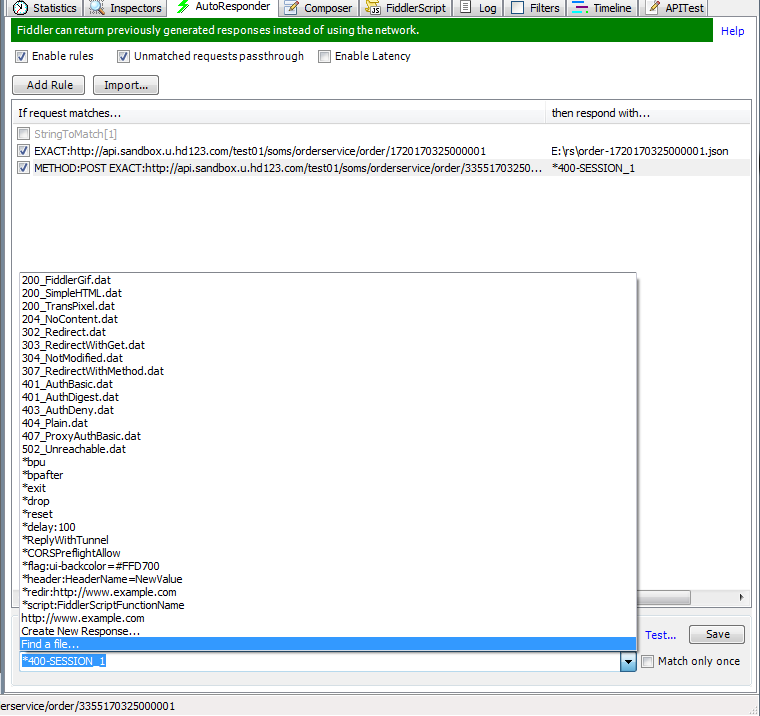The image size is (760, 716).
Task: Click the Save button
Action: tap(717, 634)
